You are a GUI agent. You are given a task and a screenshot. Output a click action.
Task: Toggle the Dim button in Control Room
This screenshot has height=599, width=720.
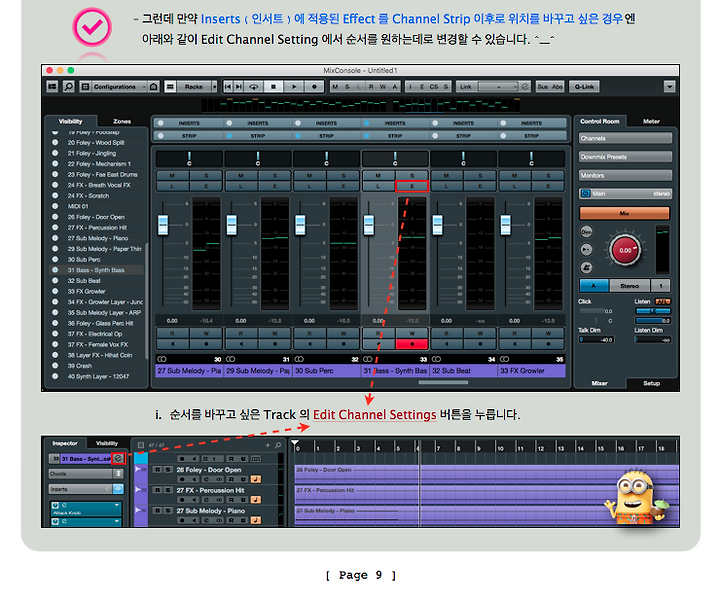586,232
